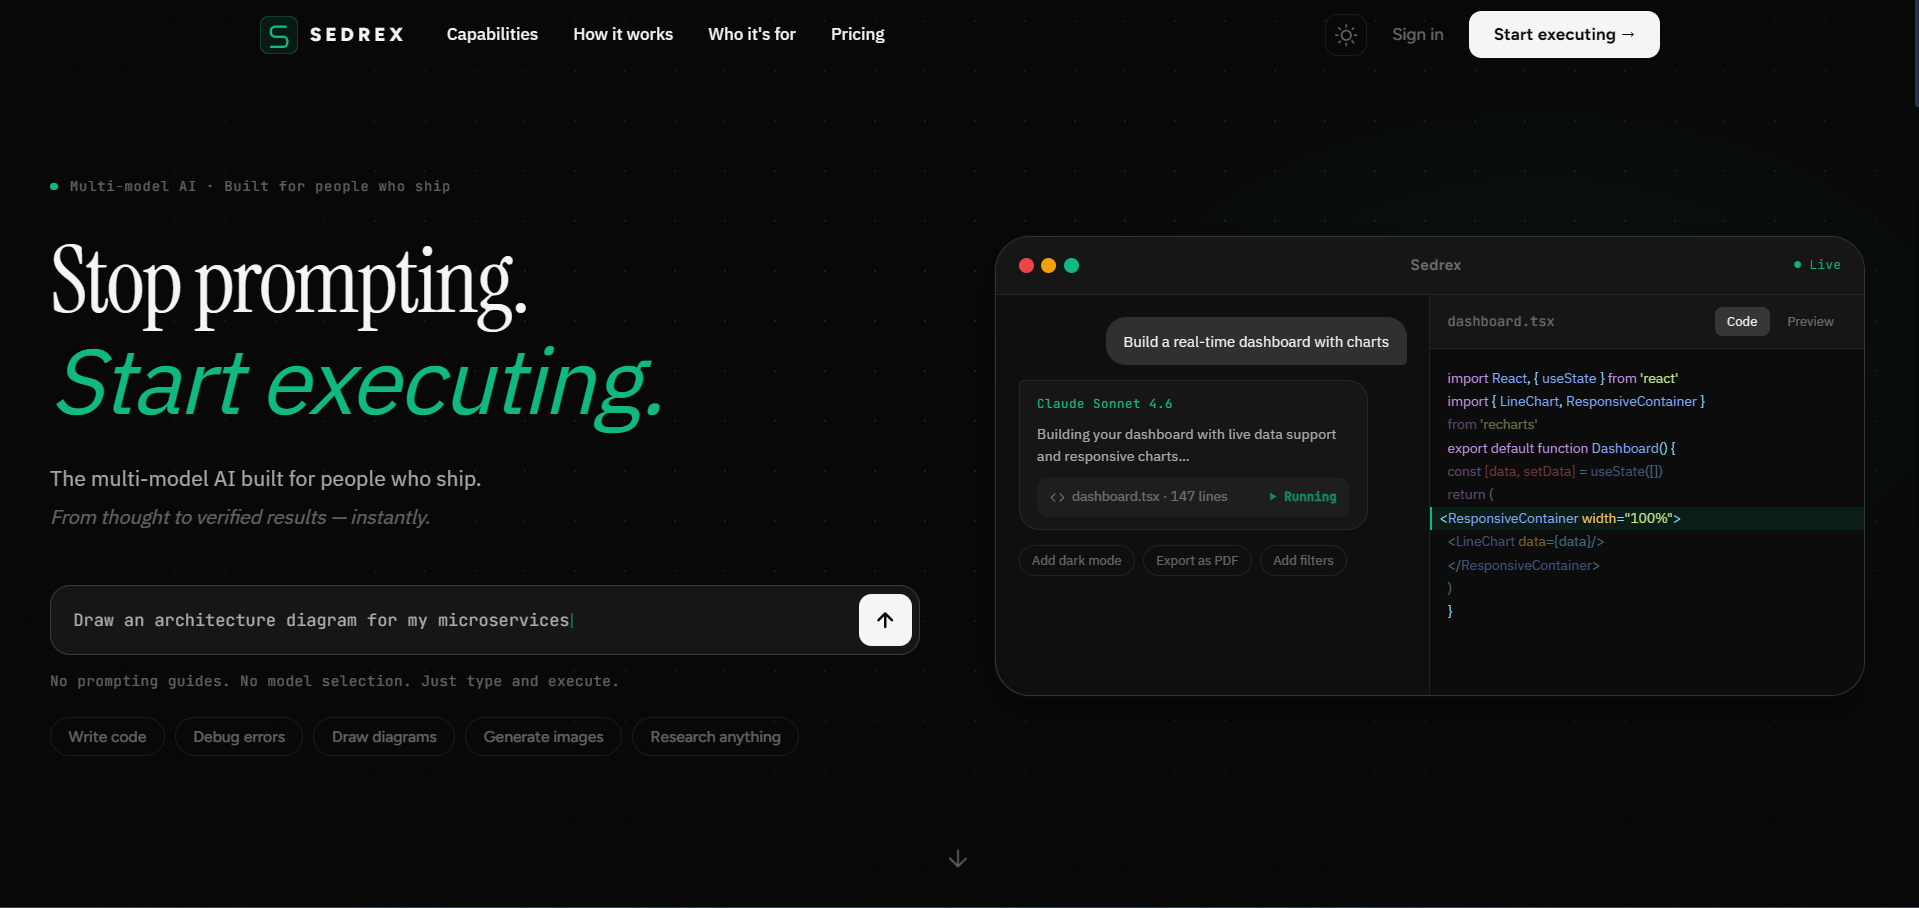
Task: Go to Who it's for section
Action: click(x=752, y=34)
